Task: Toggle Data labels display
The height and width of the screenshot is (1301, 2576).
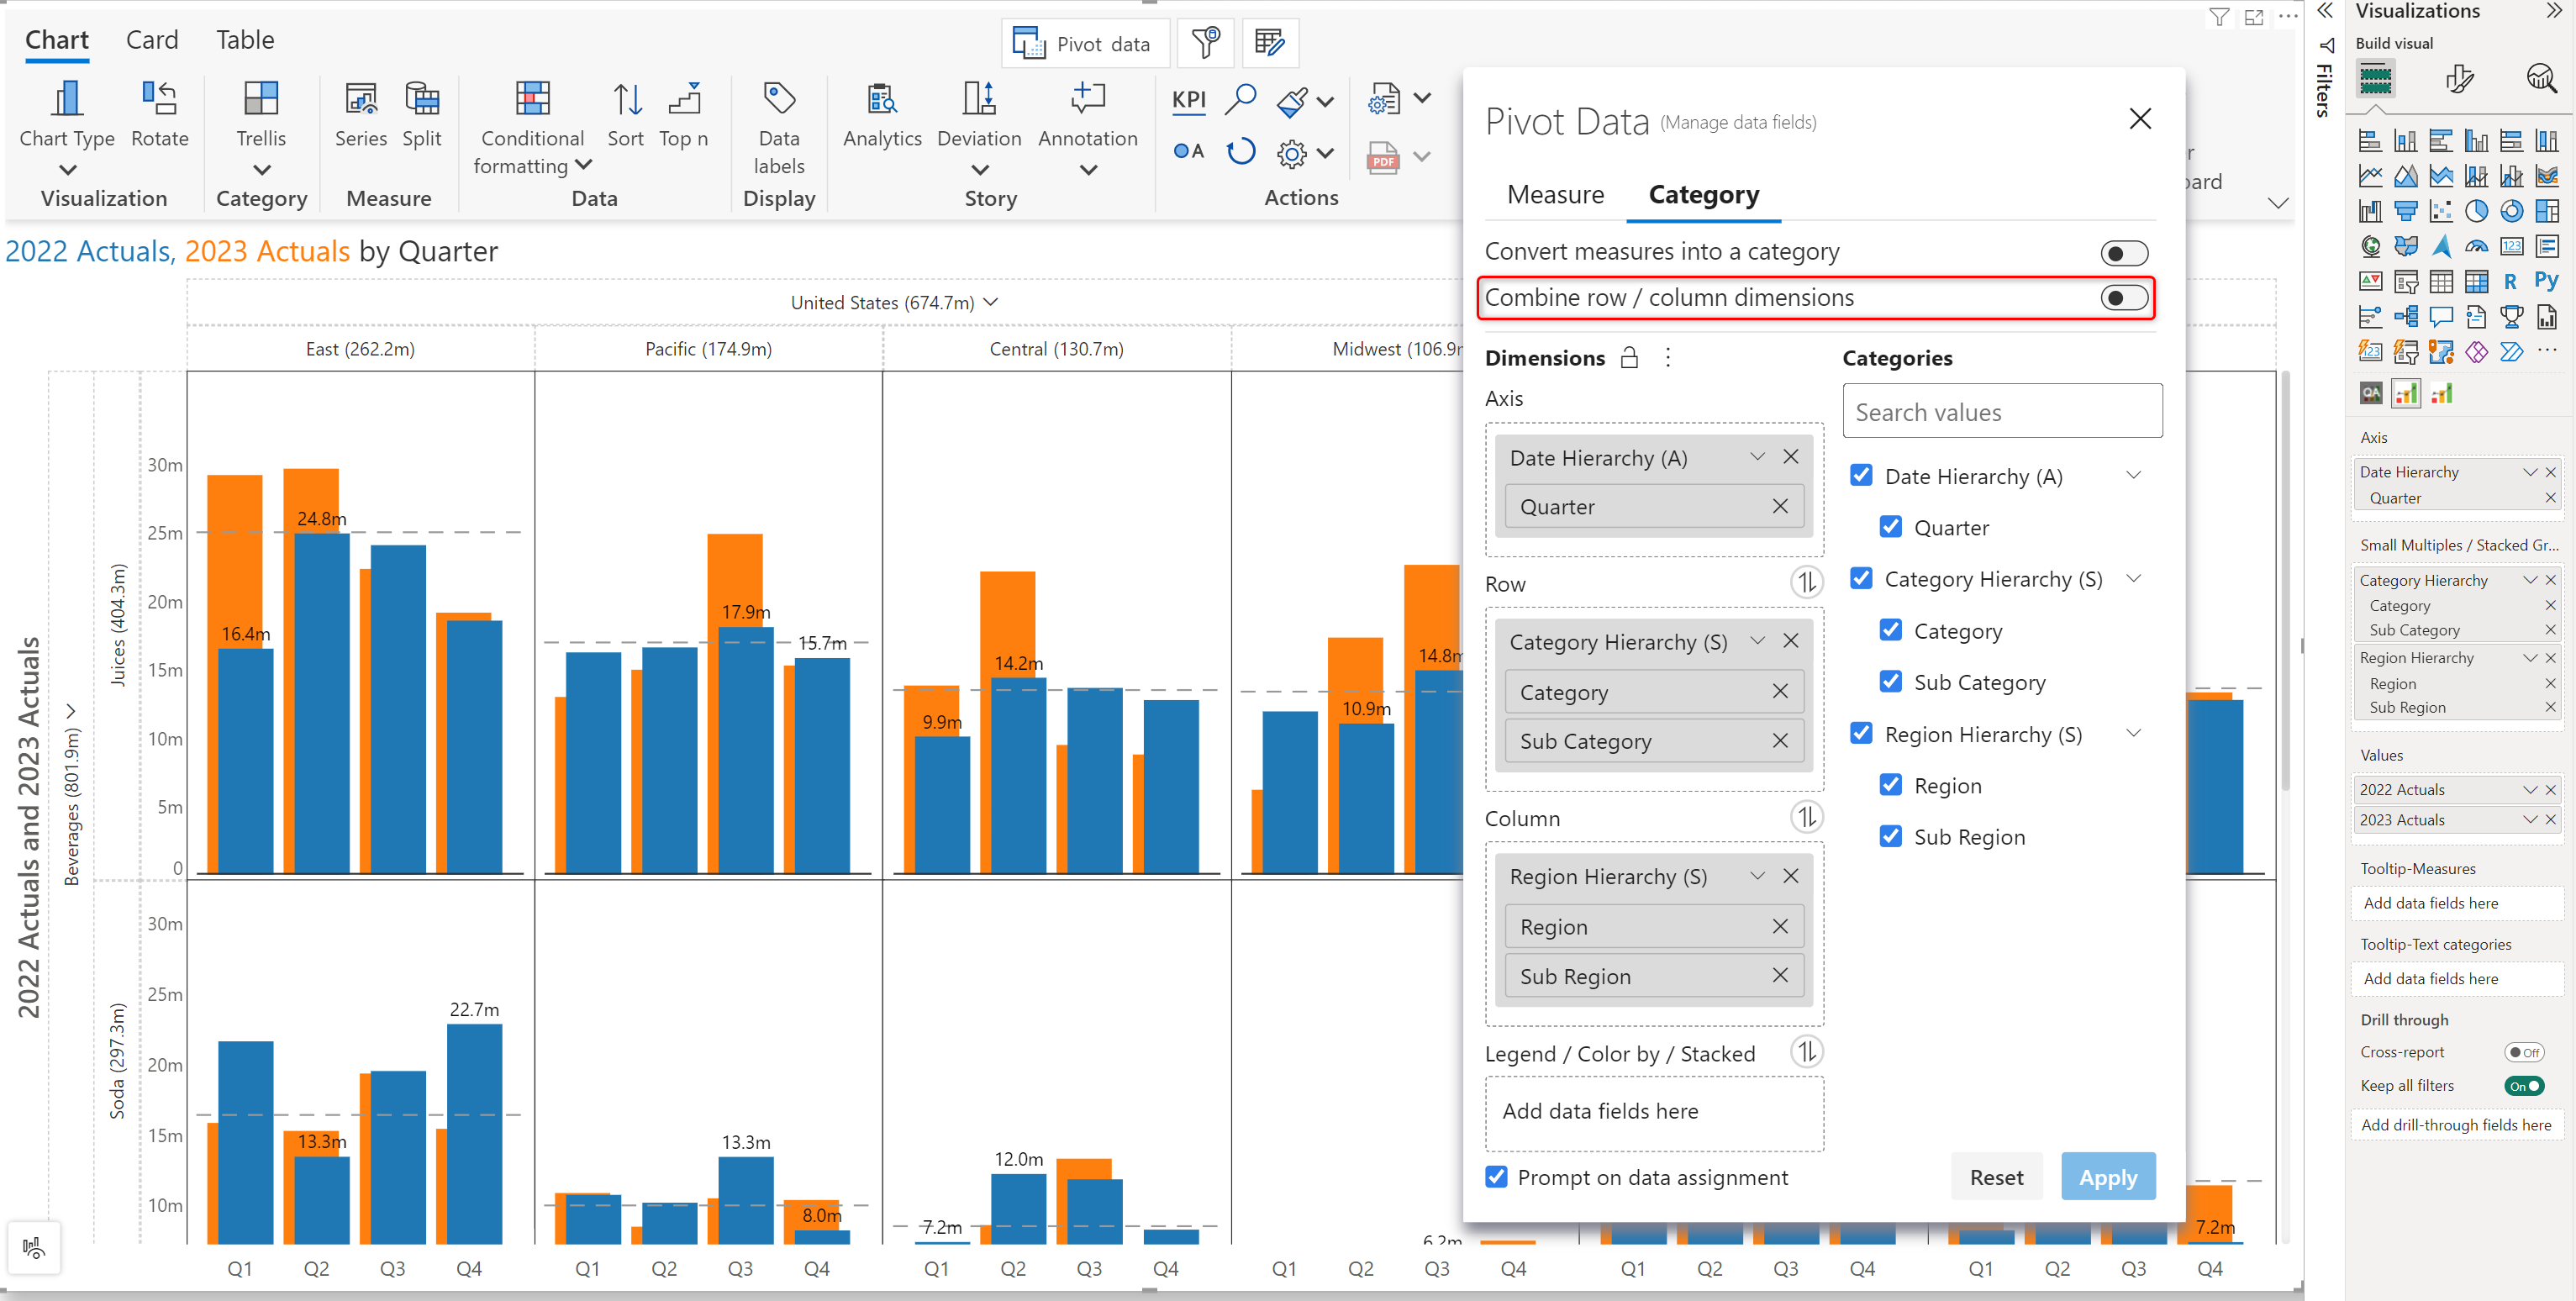Action: (779, 127)
